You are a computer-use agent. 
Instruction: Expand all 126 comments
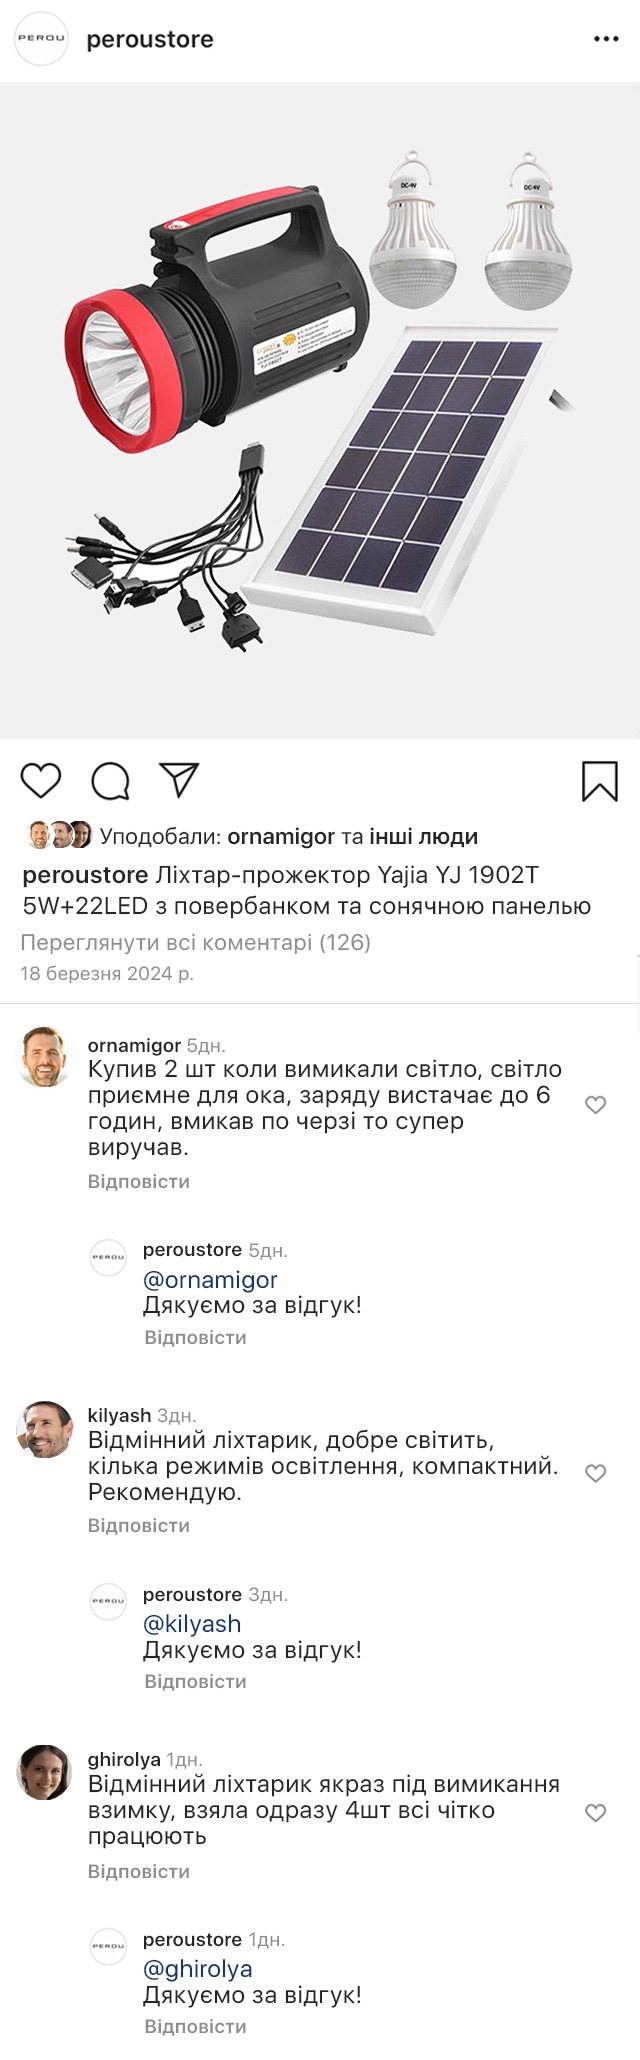pyautogui.click(x=196, y=942)
